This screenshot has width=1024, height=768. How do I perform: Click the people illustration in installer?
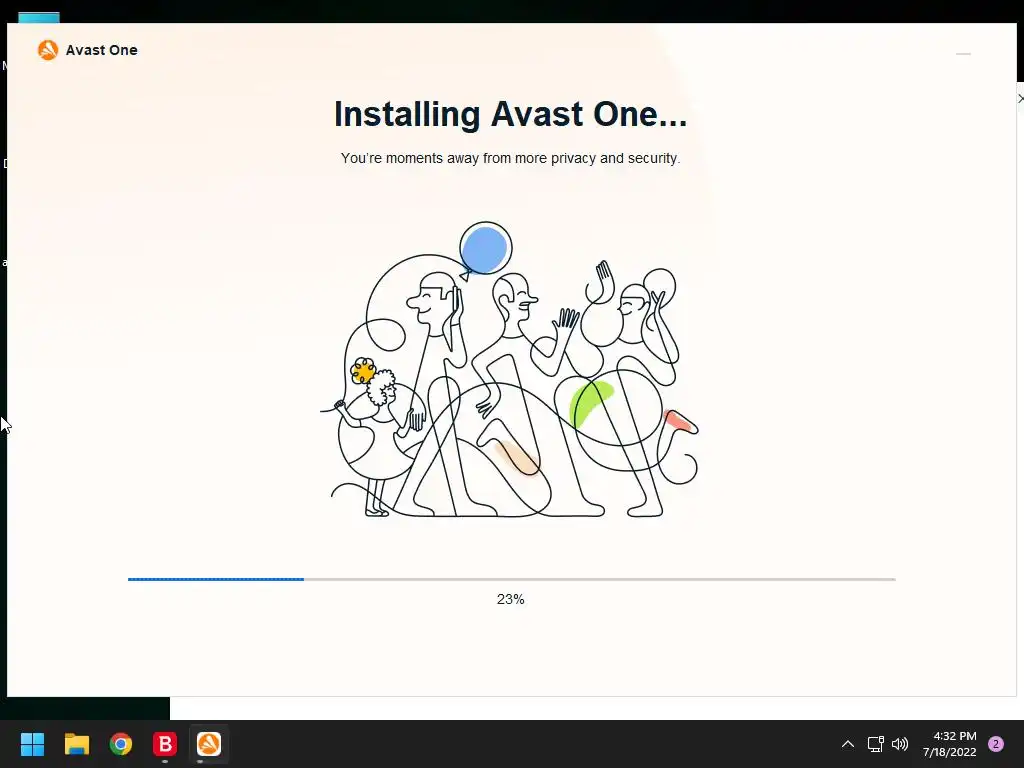point(510,370)
